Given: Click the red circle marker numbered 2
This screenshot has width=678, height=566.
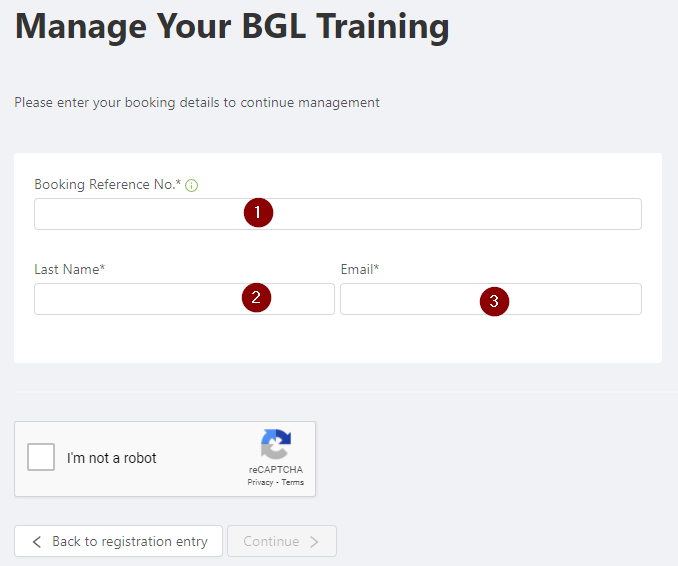Looking at the screenshot, I should click(256, 297).
